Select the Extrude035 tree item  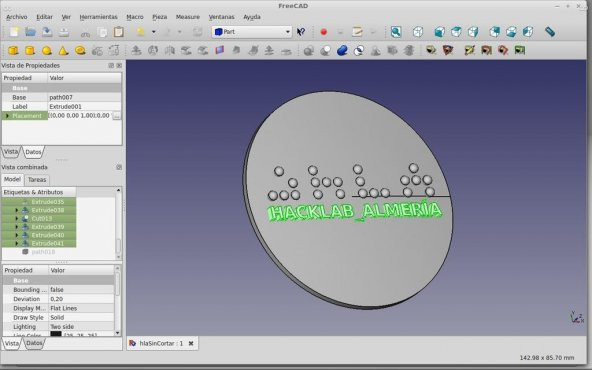click(48, 202)
